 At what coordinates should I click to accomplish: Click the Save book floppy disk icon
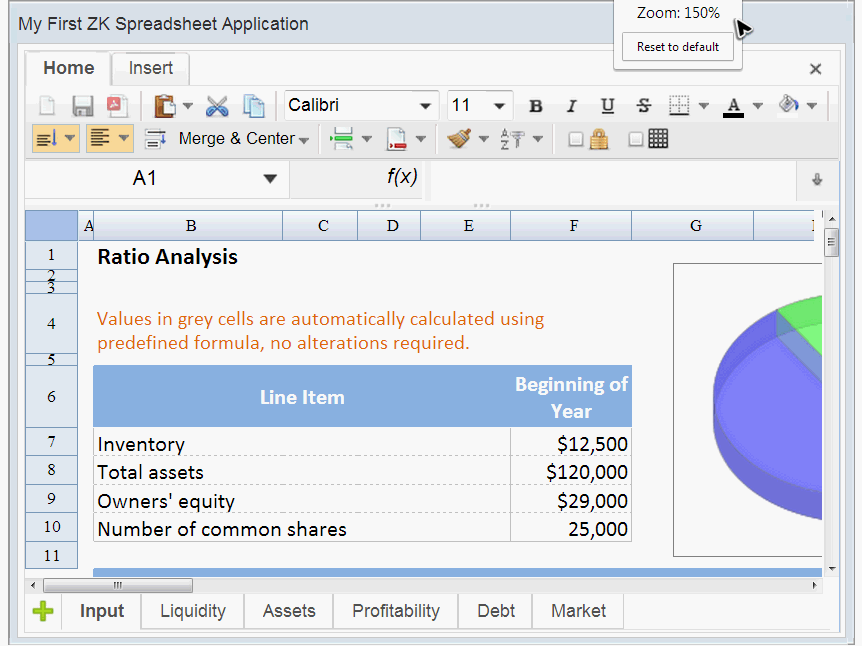(x=83, y=106)
